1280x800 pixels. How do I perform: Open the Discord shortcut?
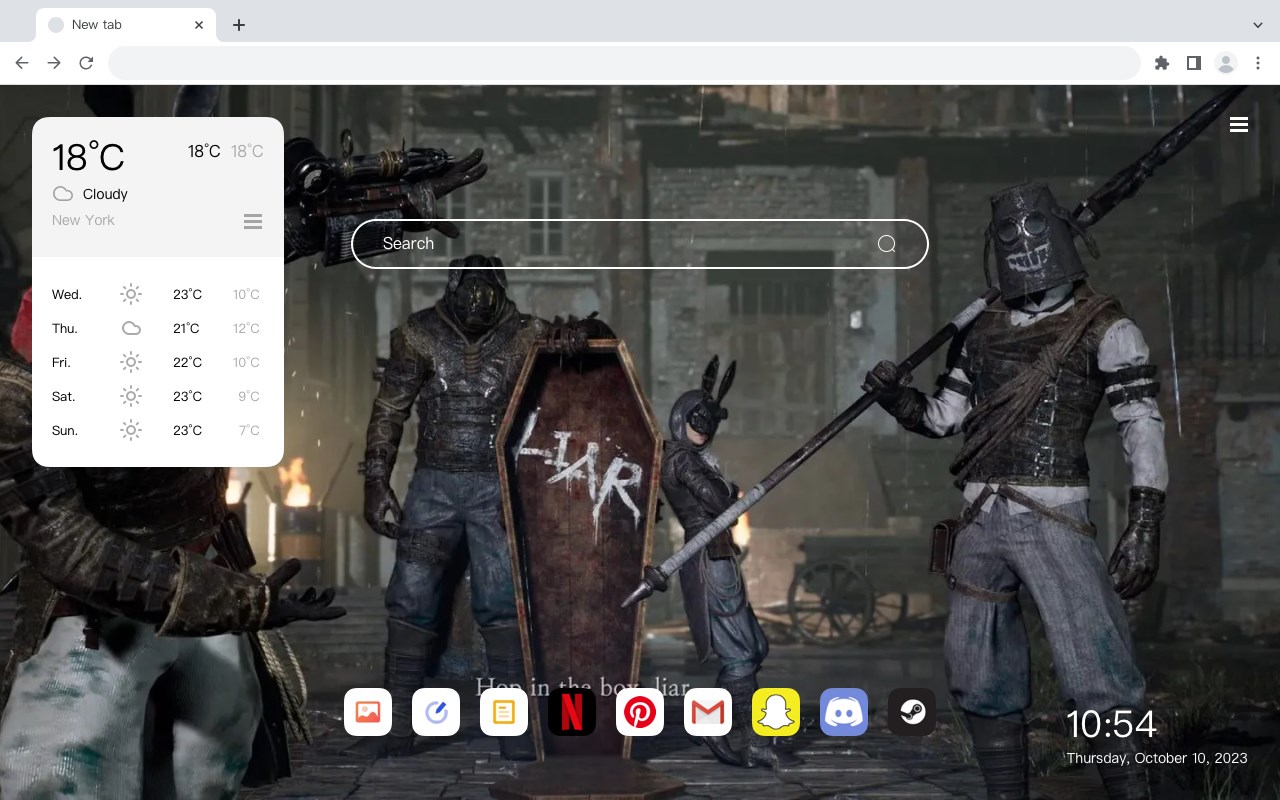[844, 712]
